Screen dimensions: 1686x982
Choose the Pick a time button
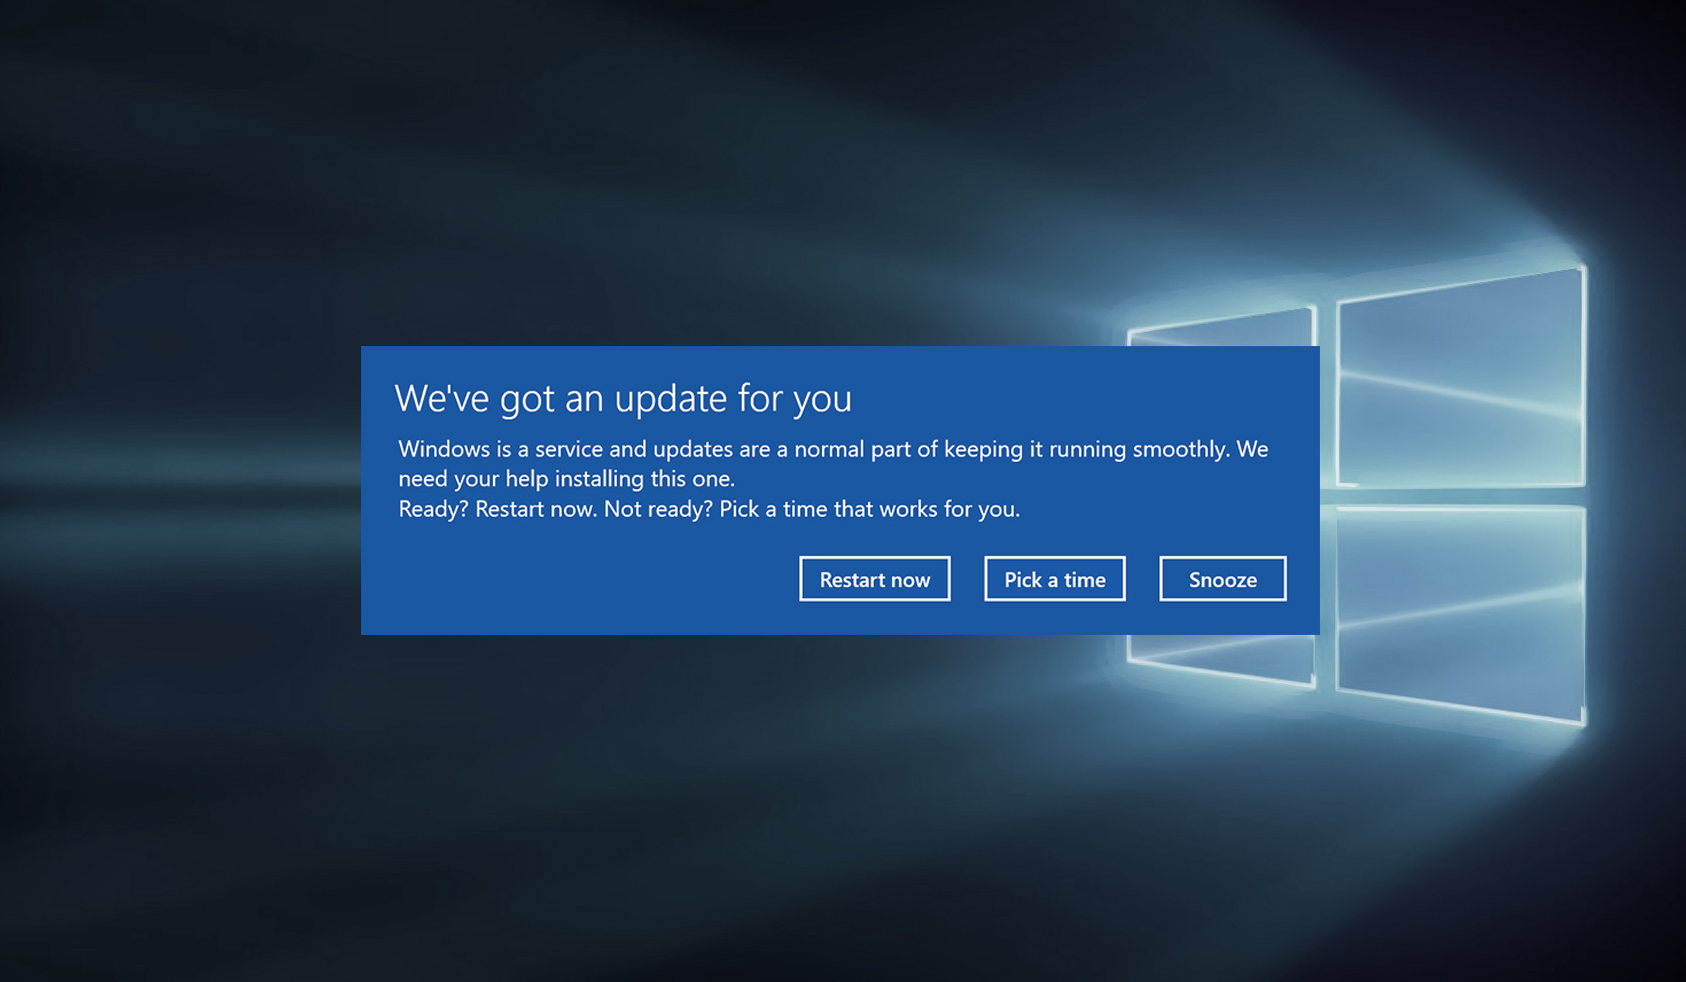point(1055,579)
